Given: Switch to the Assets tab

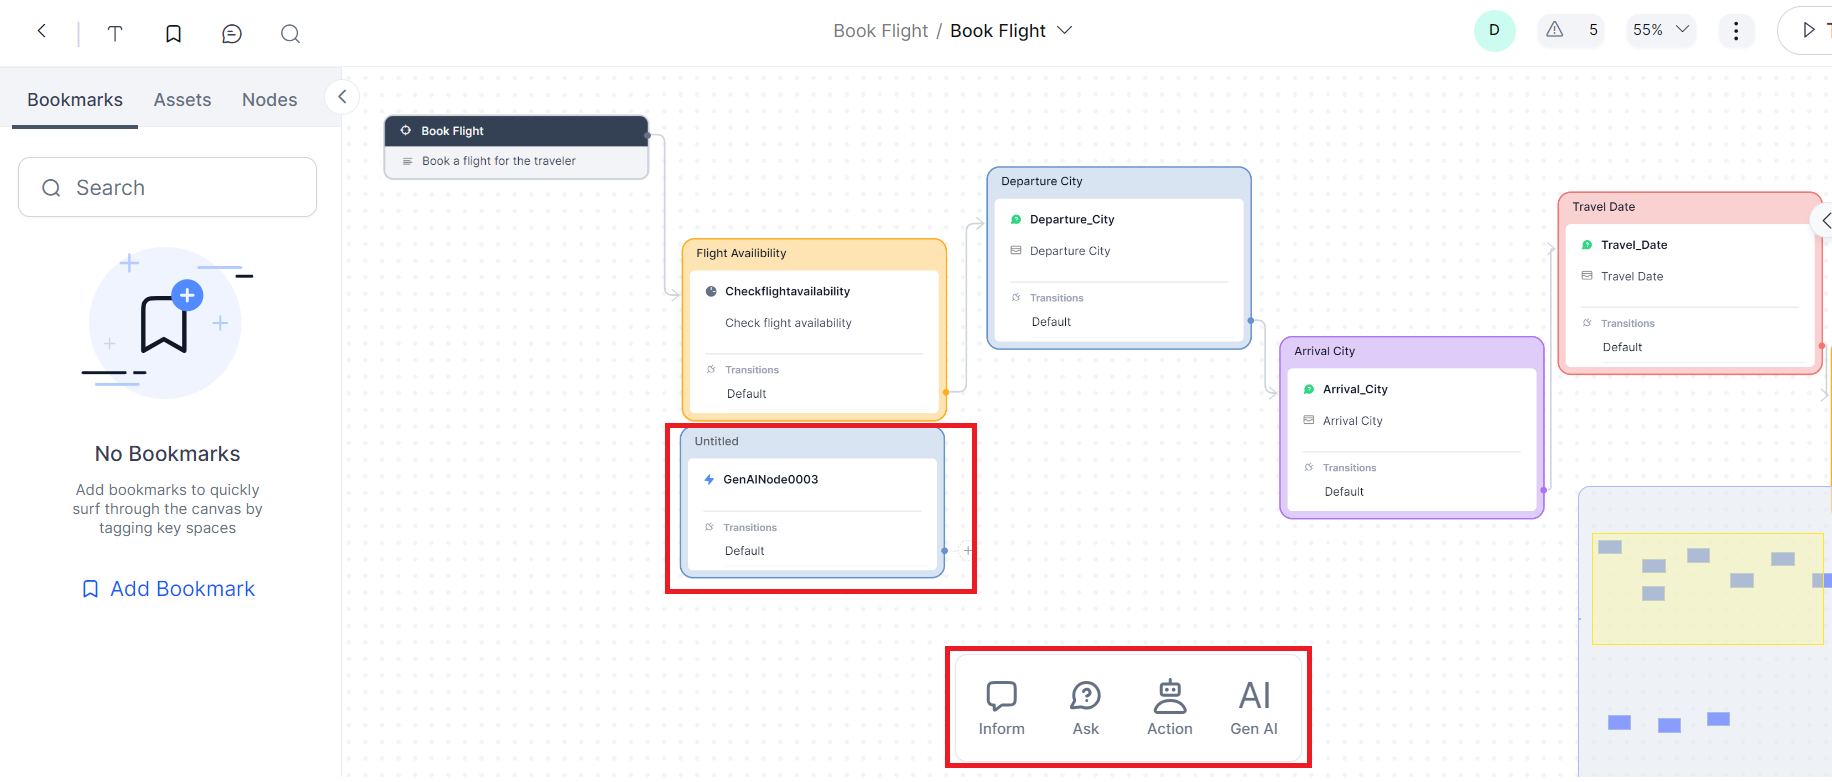Looking at the screenshot, I should point(182,100).
